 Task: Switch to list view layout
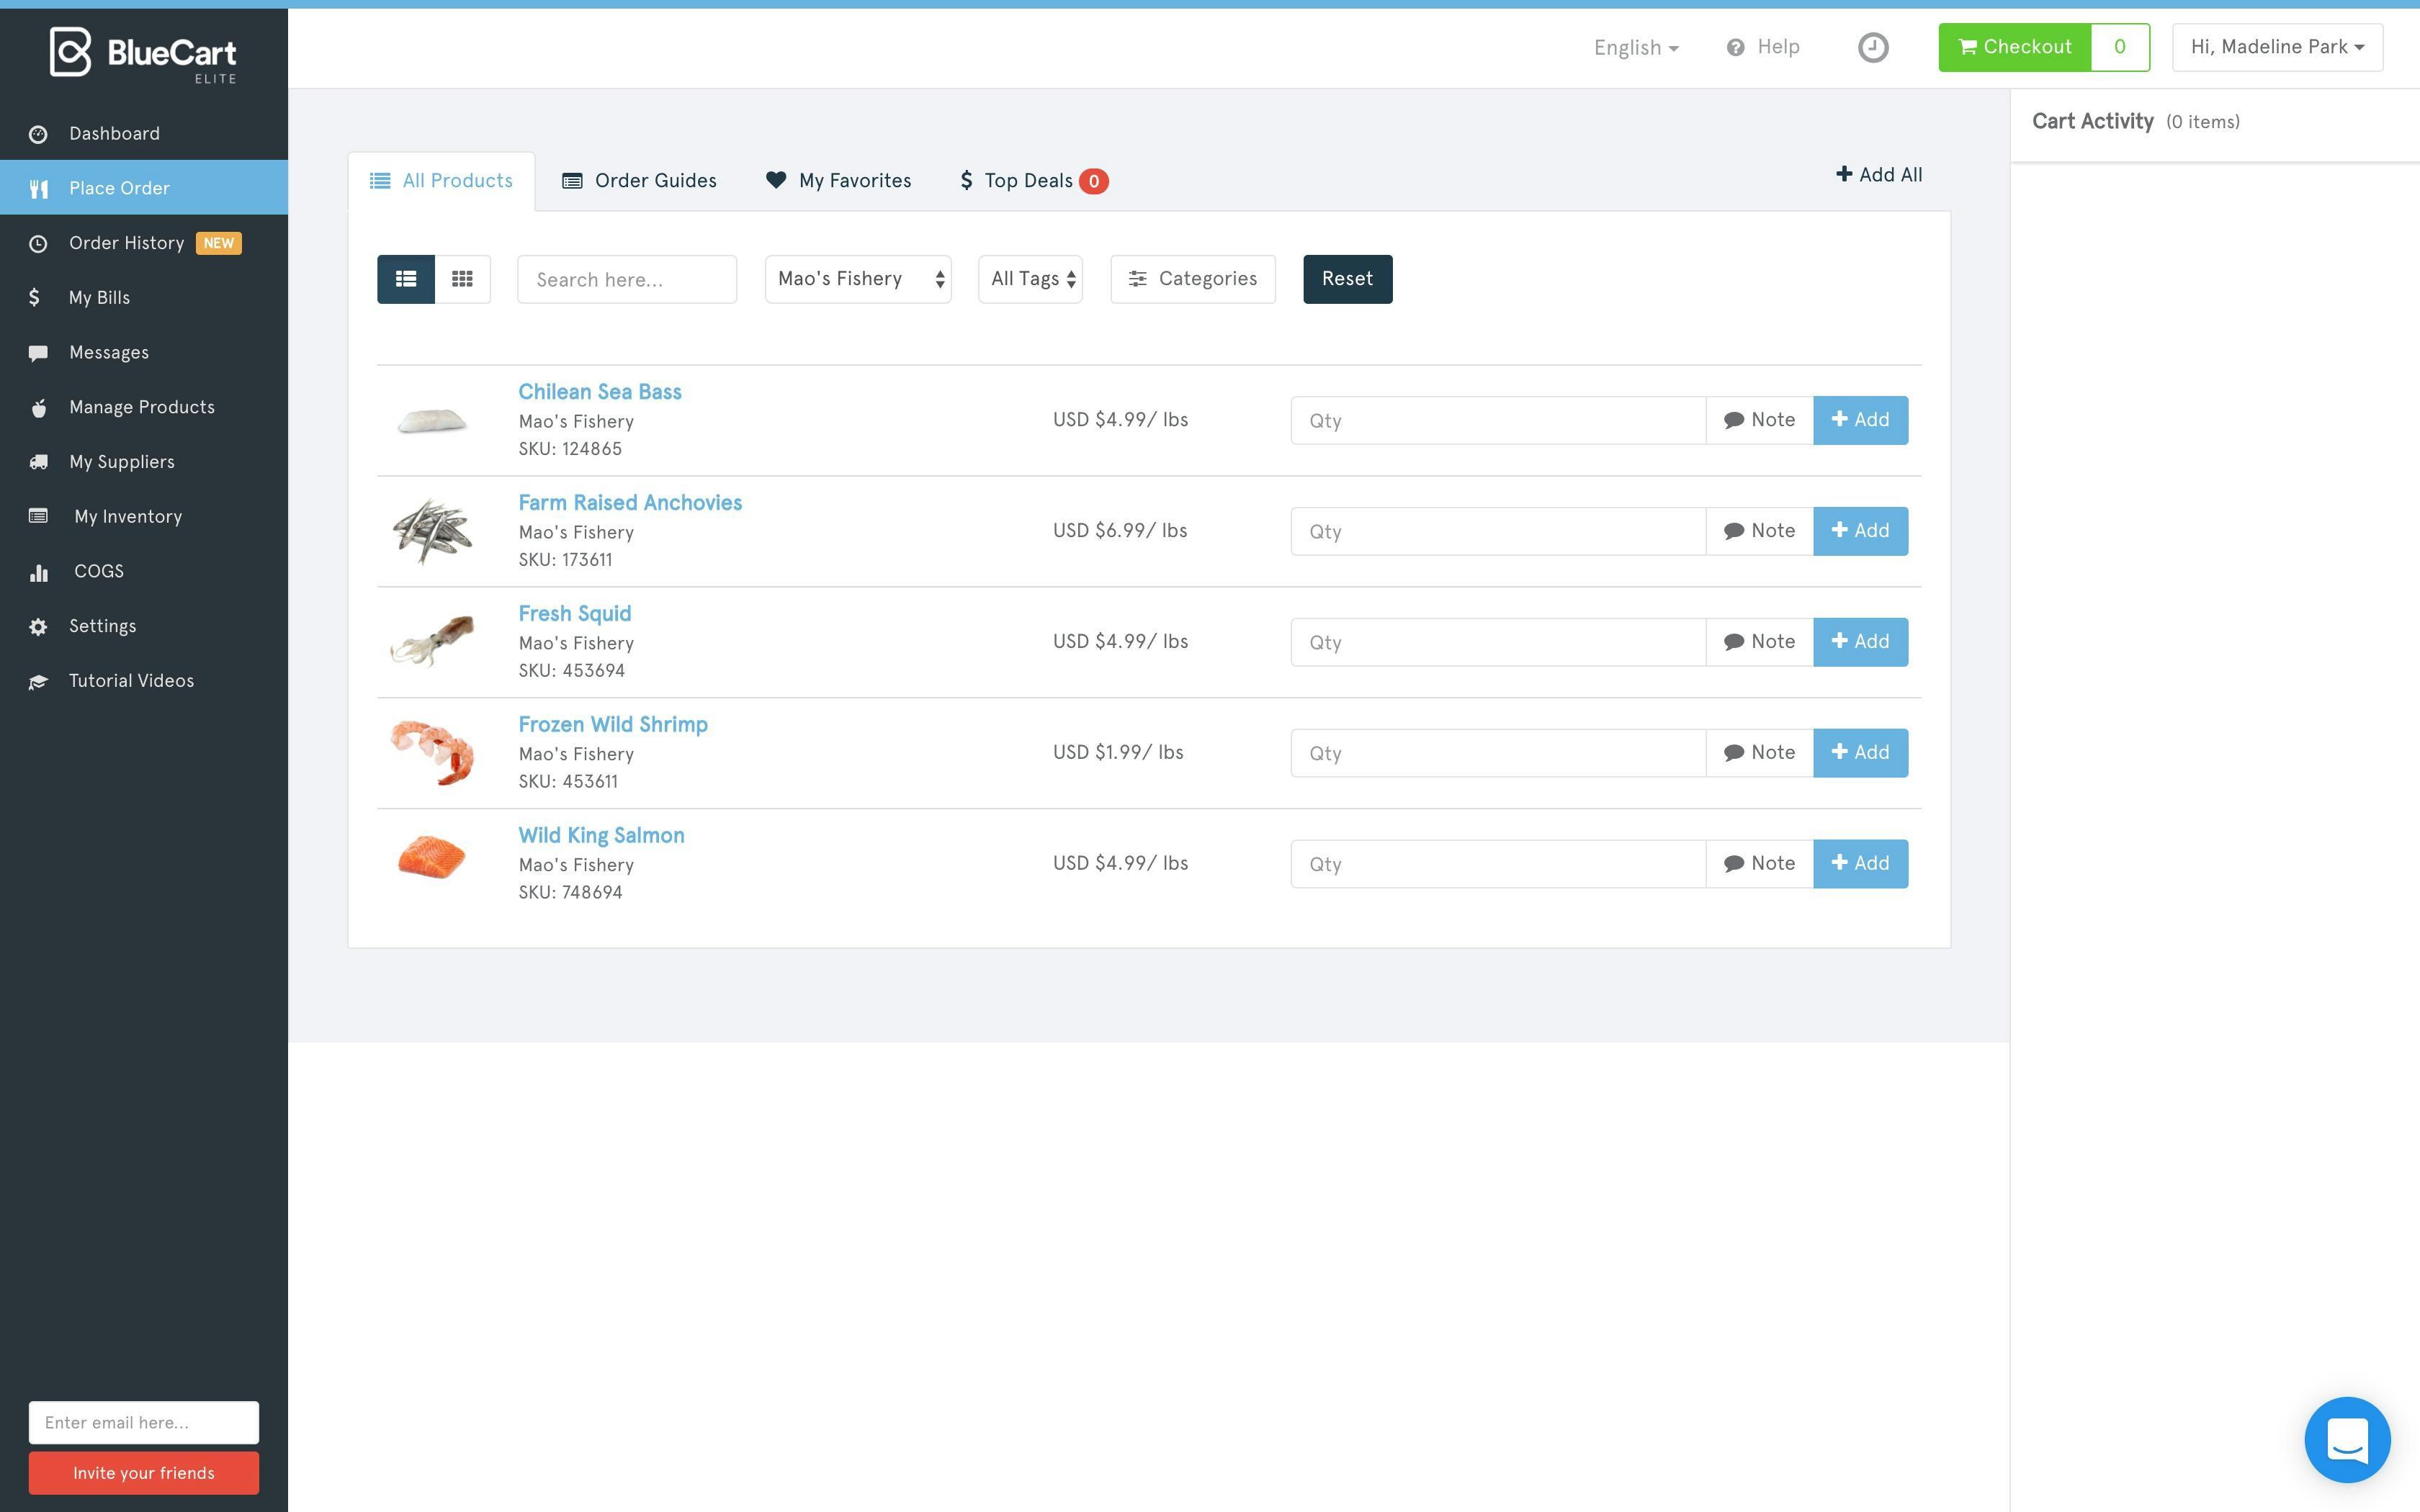pos(405,279)
